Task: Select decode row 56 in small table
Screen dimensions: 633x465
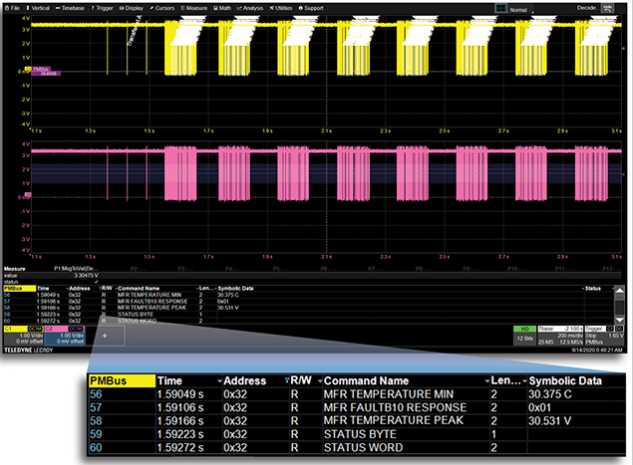Action: pos(307,295)
